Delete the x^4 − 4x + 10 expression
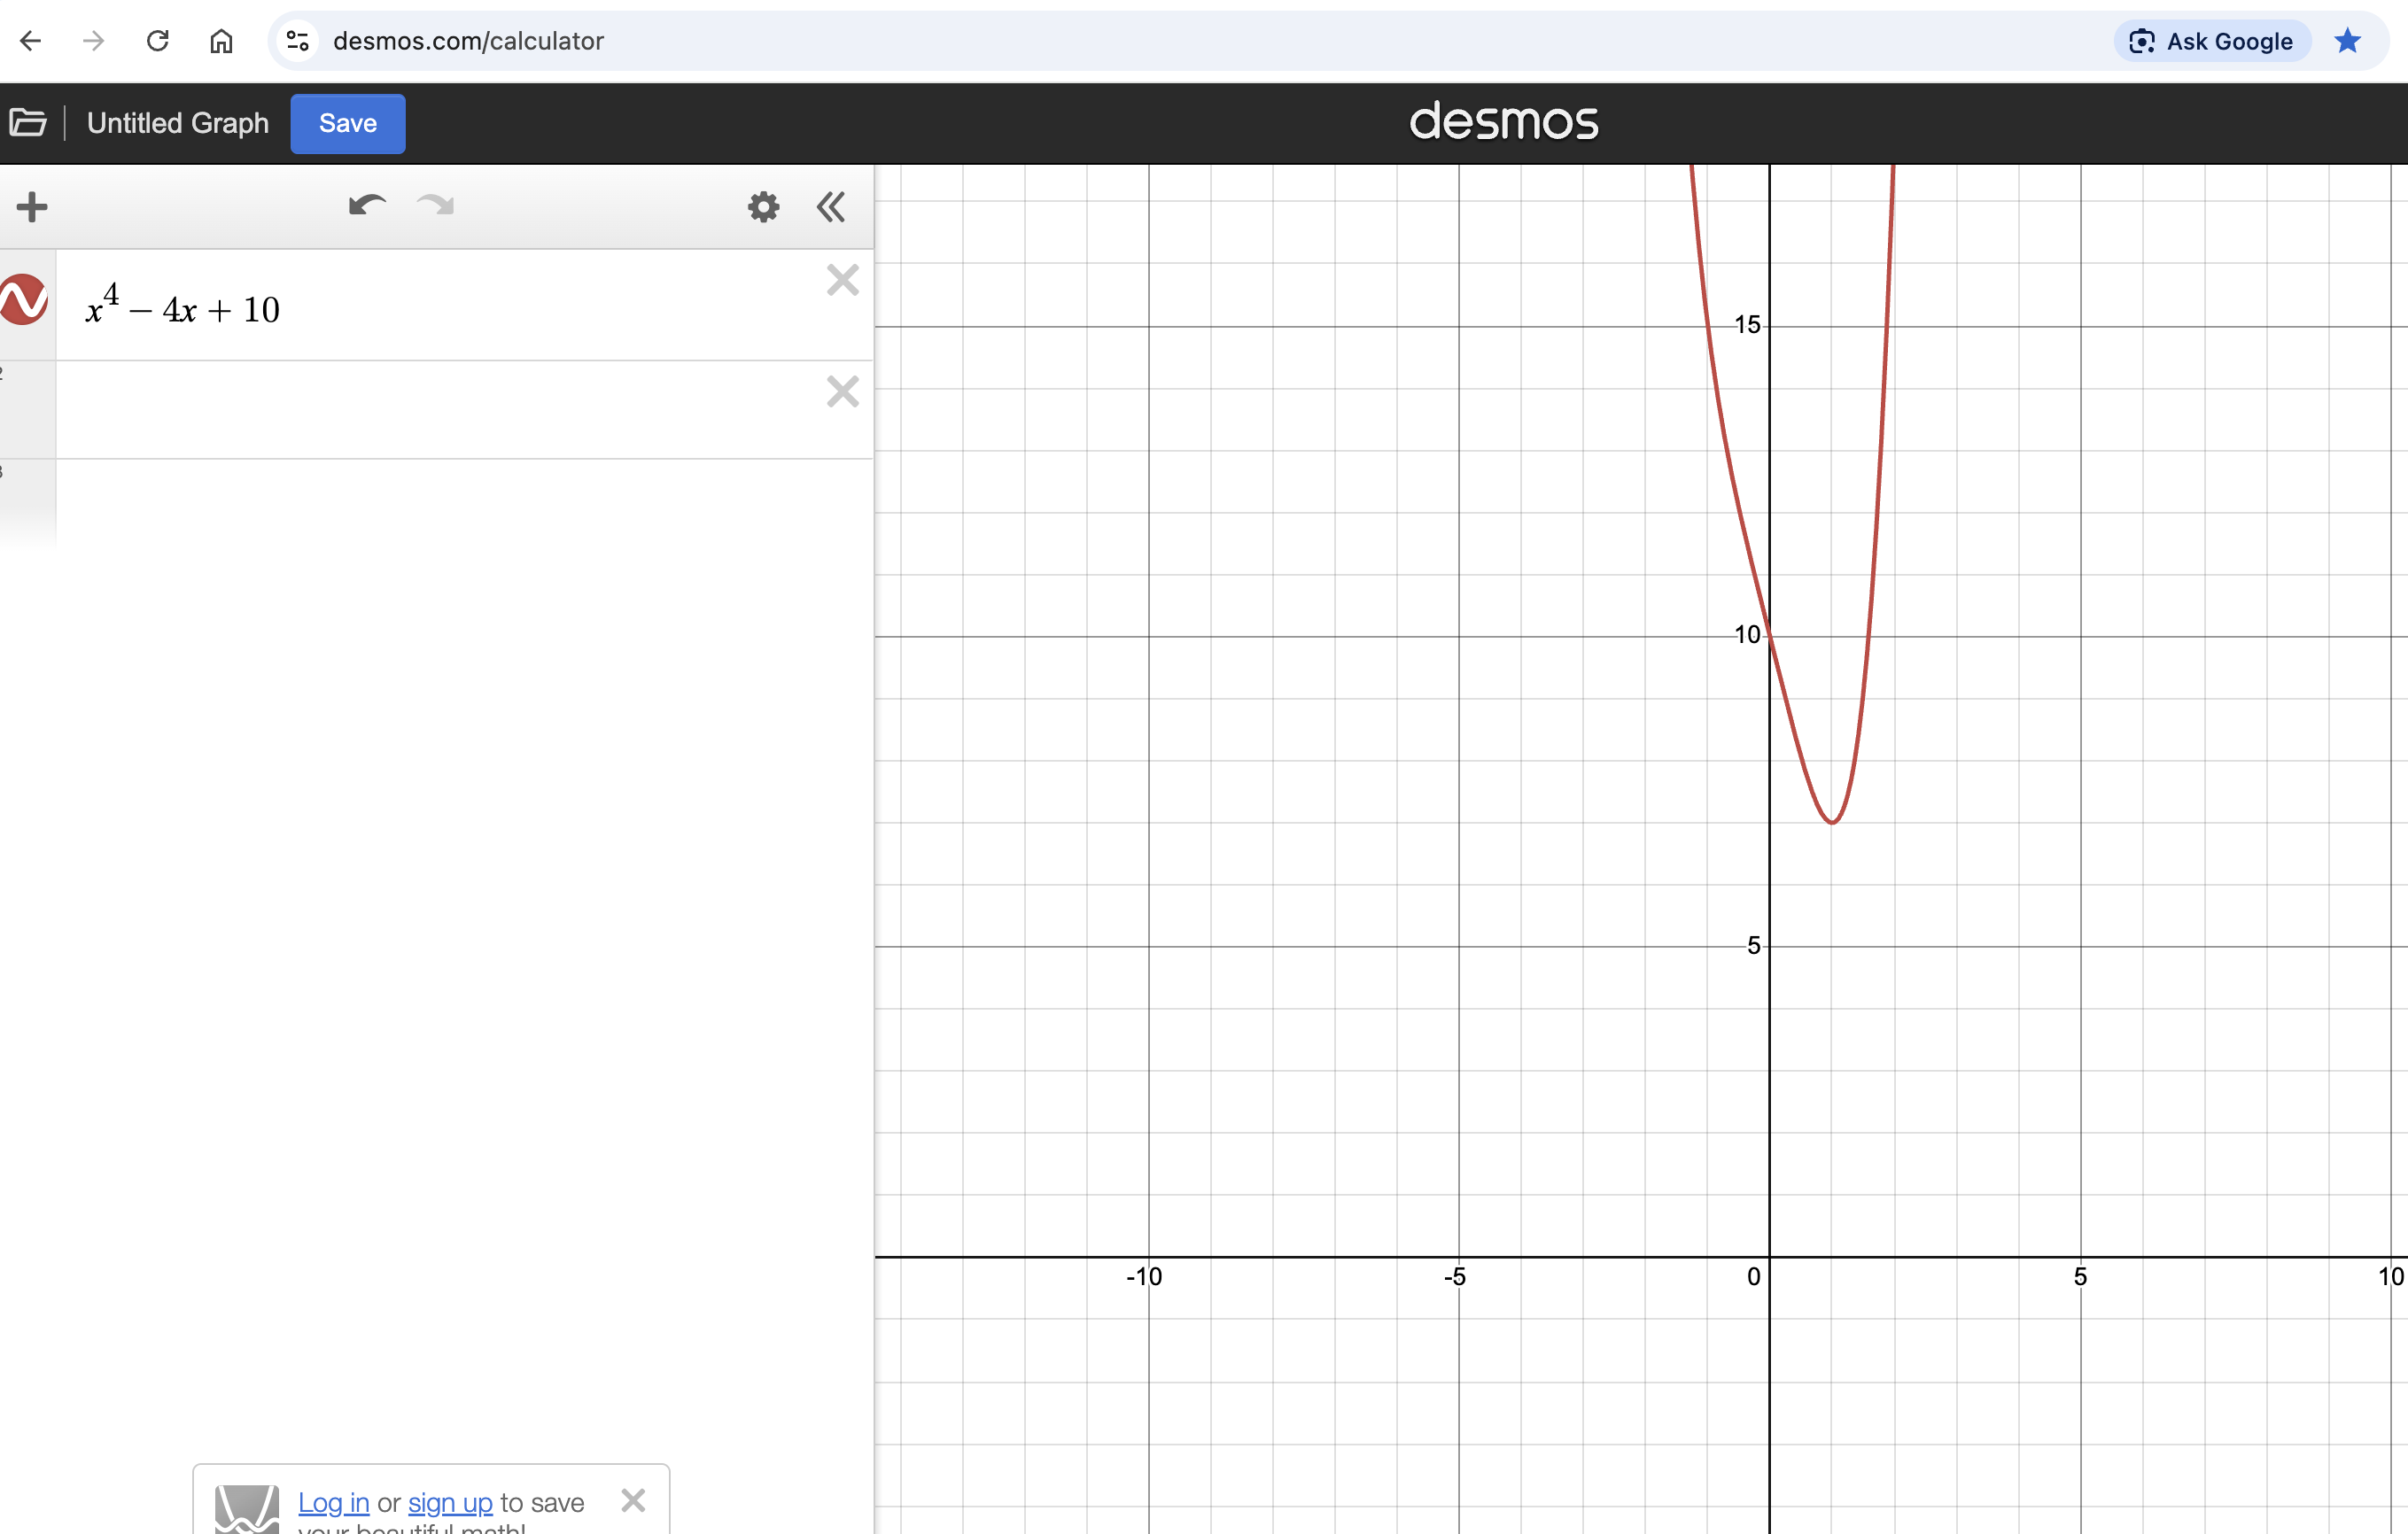Viewport: 2408px width, 1534px height. click(843, 280)
